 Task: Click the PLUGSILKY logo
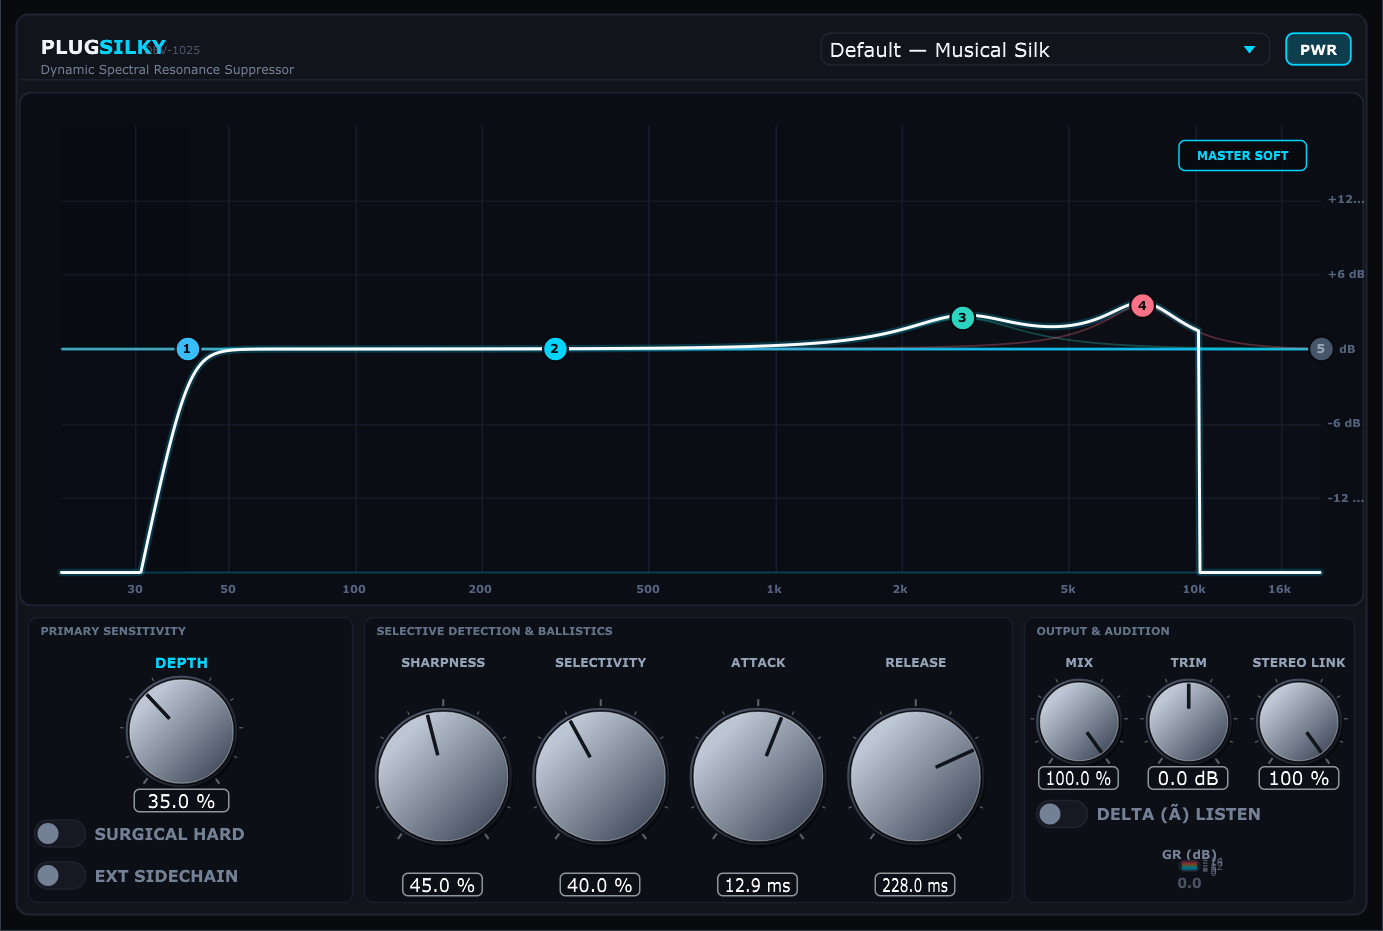[x=103, y=47]
